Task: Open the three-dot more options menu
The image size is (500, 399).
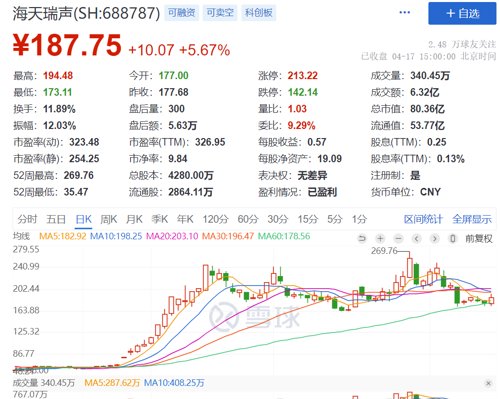Action: (x=404, y=13)
